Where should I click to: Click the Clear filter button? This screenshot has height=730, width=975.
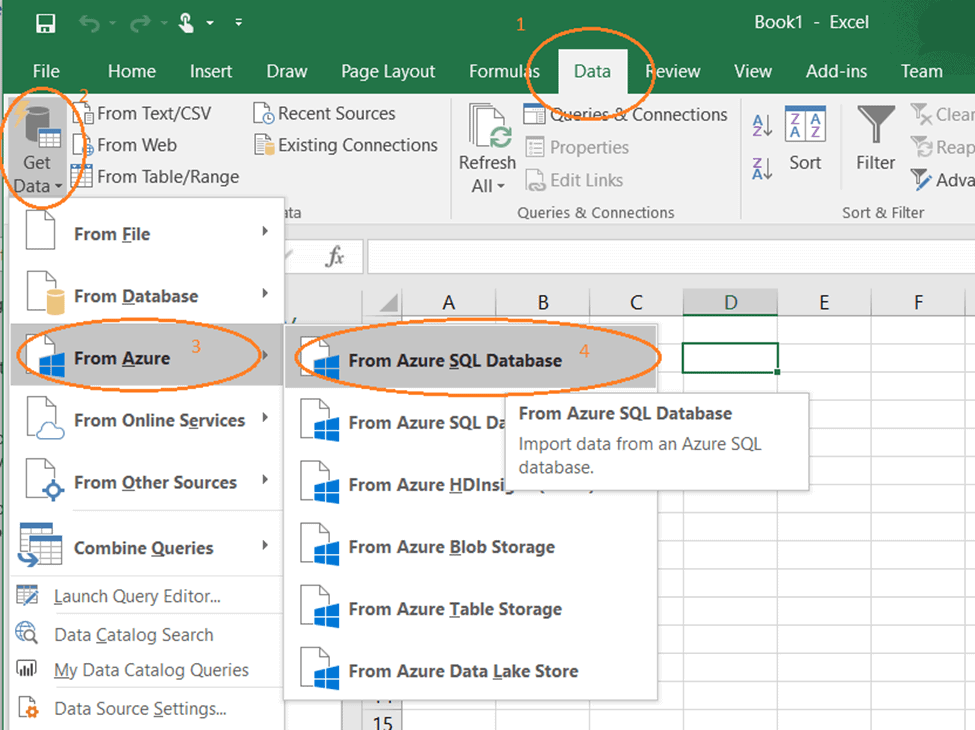point(942,114)
